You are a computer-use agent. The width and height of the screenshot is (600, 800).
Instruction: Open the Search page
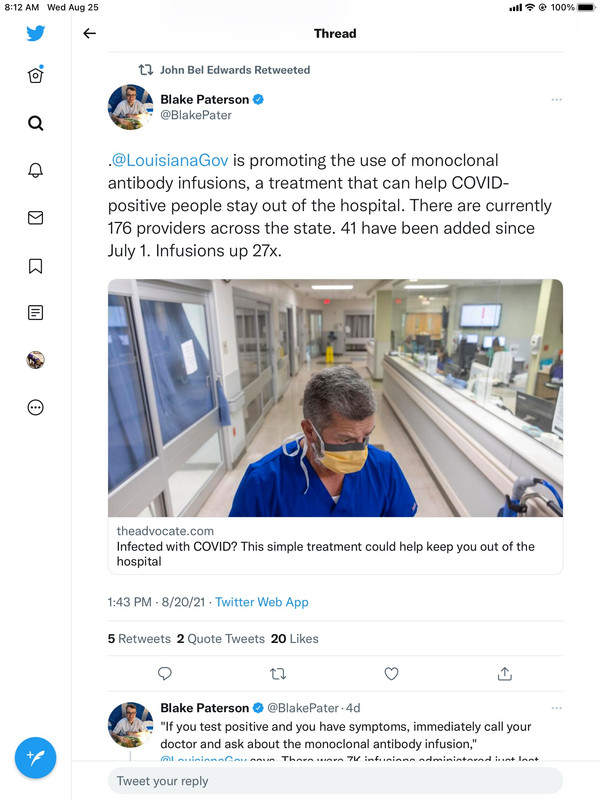point(35,124)
